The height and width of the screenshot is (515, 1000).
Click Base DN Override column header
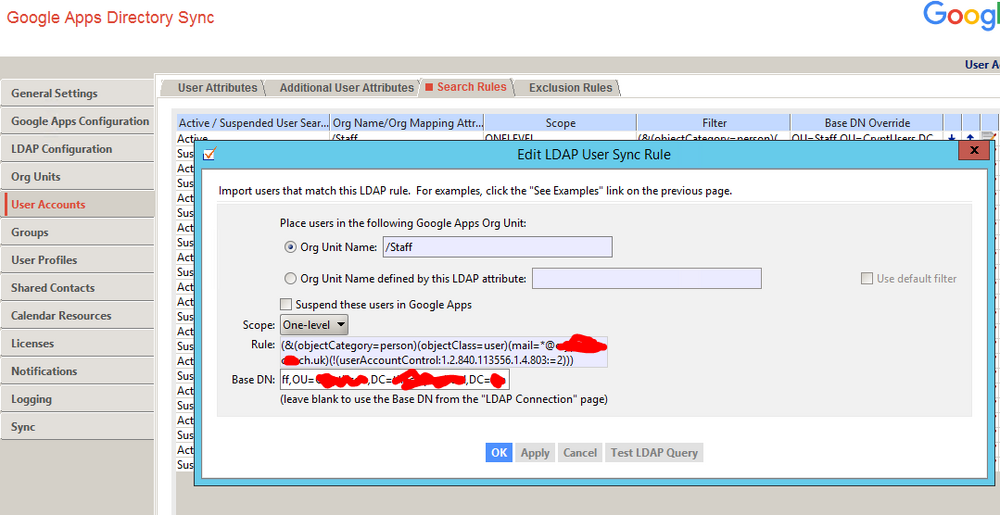pos(867,123)
